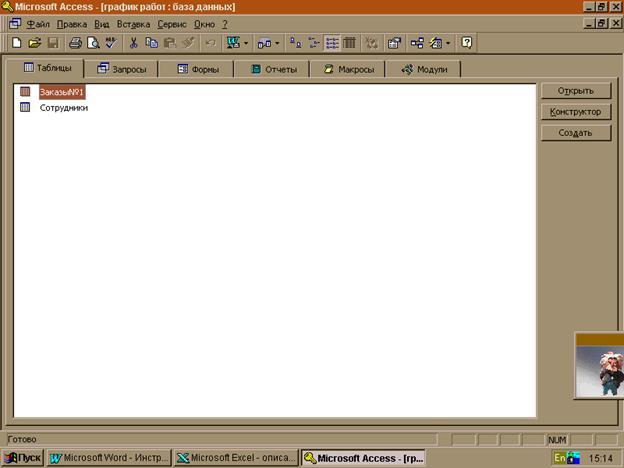This screenshot has width=624, height=468.
Task: Toggle the Details view toolbar button
Action: pos(349,43)
